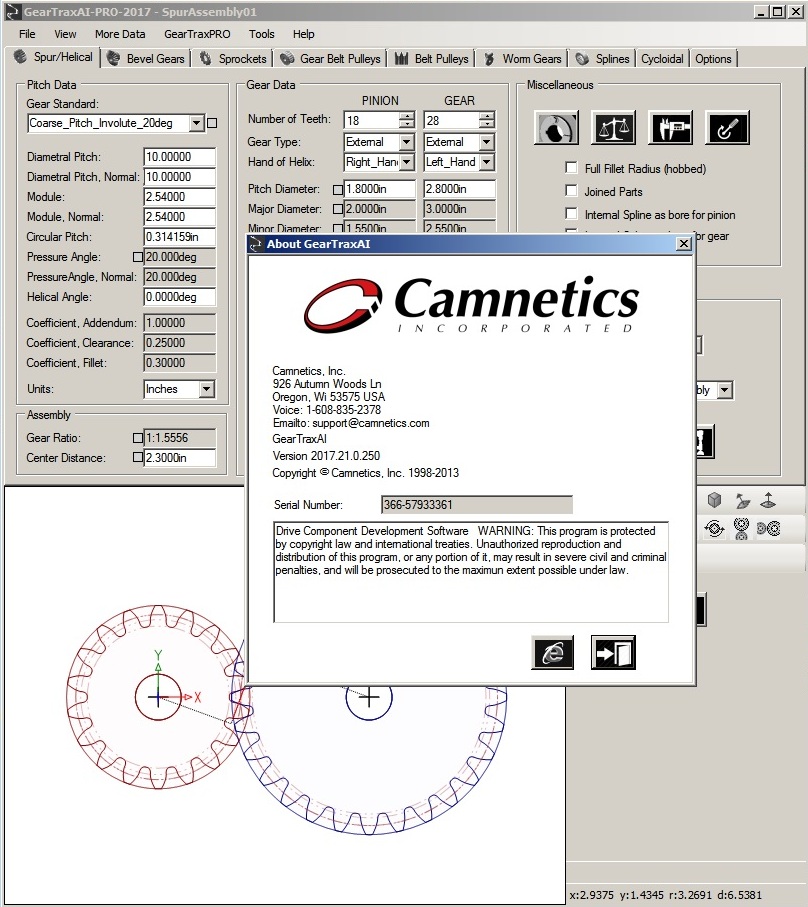The image size is (808, 907).
Task: Click the pinion Pitch Diameter field
Action: tap(379, 189)
